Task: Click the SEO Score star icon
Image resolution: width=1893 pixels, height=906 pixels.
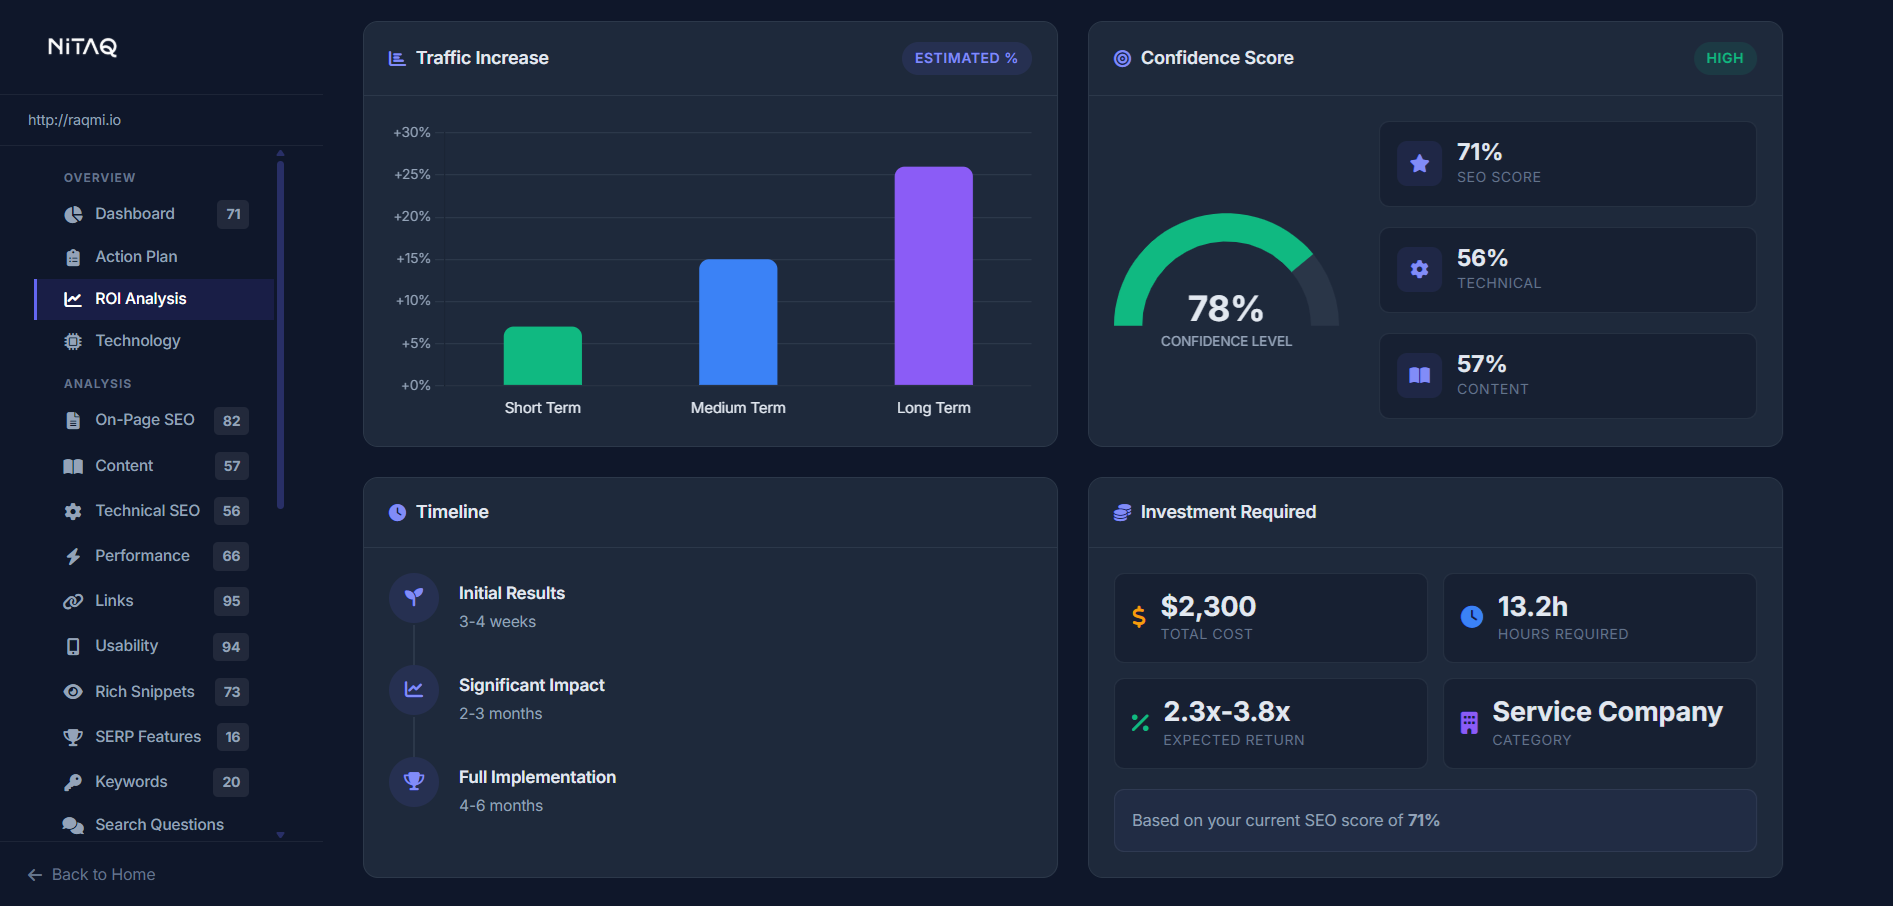Action: pyautogui.click(x=1419, y=164)
